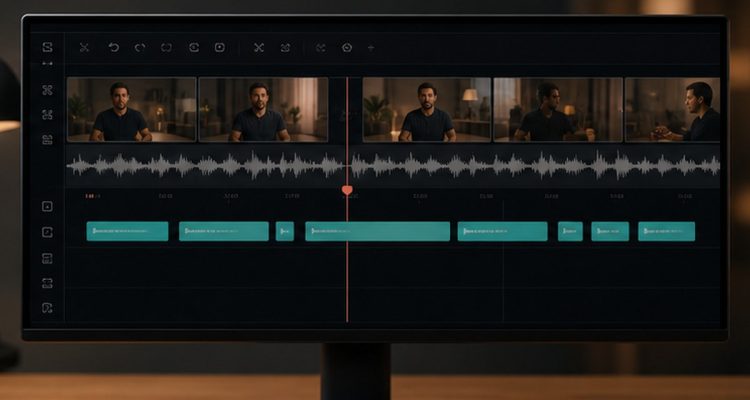
Task: Select the first video clip thumbnail with plant
Action: 132,110
